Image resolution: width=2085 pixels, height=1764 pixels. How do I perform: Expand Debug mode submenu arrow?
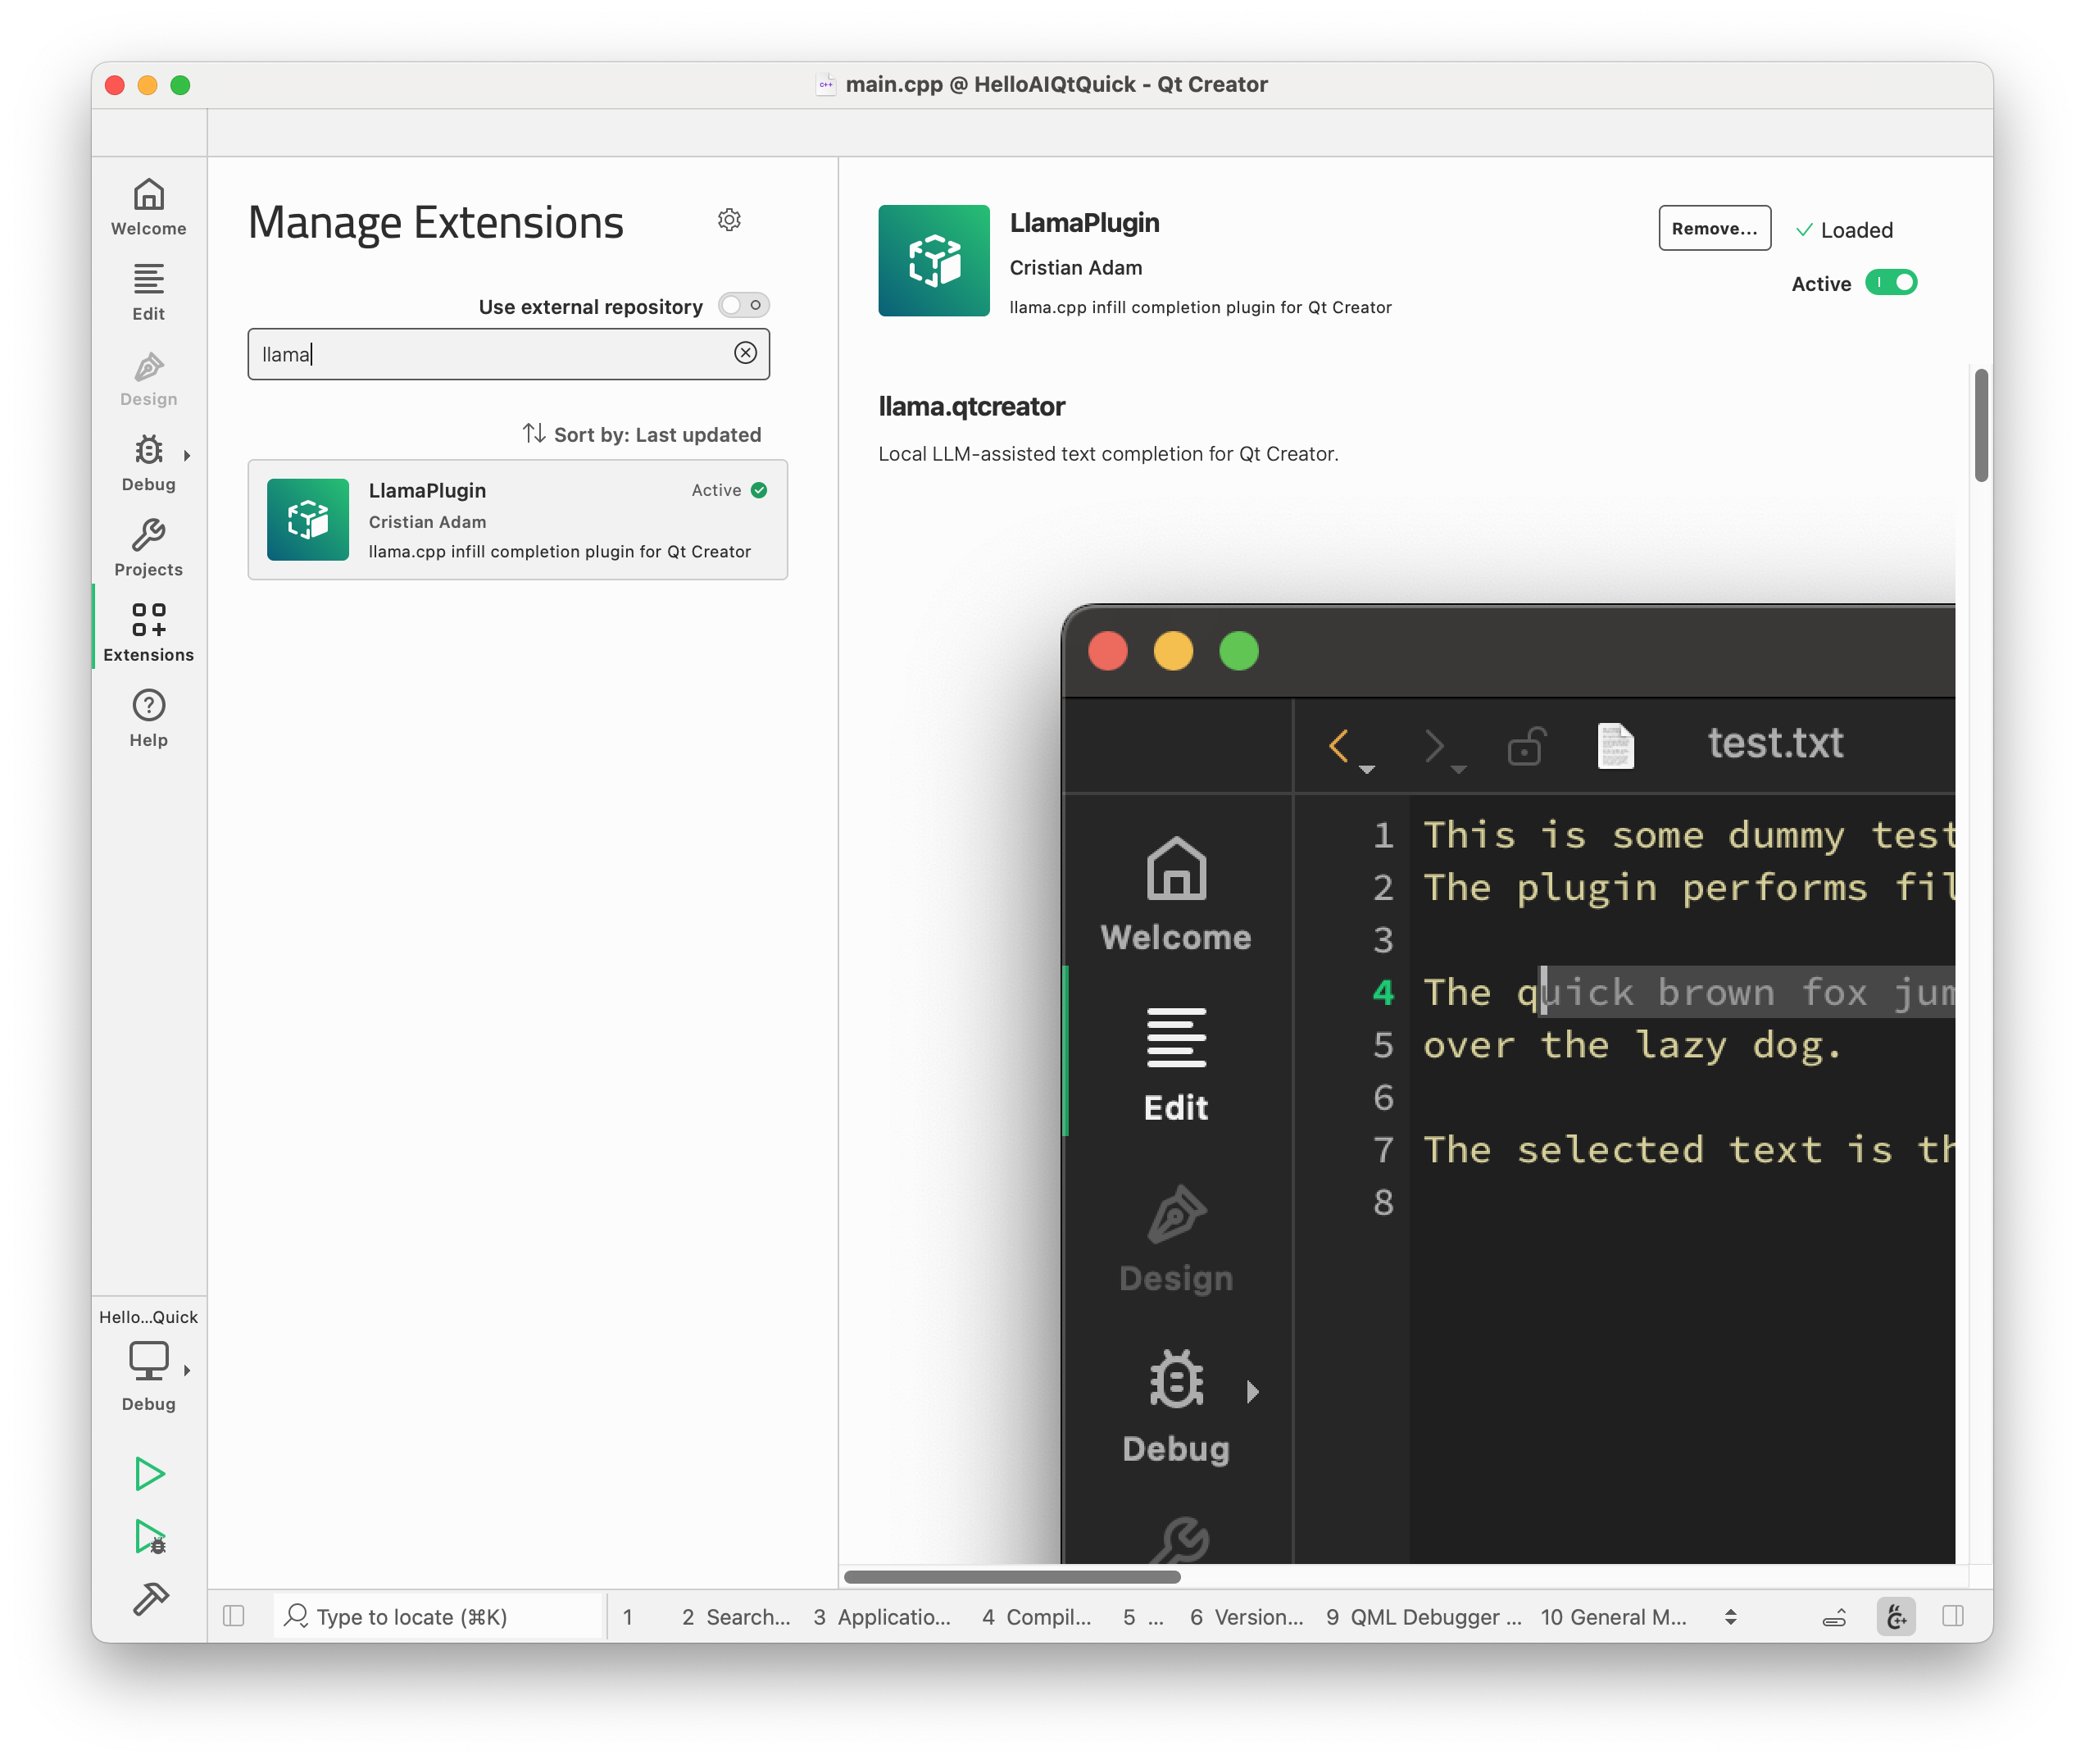tap(187, 455)
